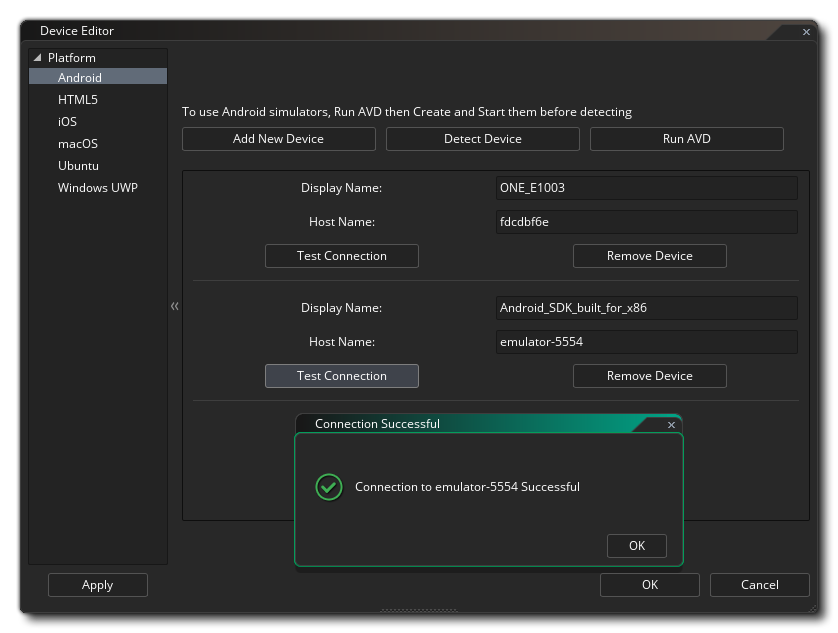Collapse the Platform tree node
This screenshot has width=838, height=633.
(37, 57)
